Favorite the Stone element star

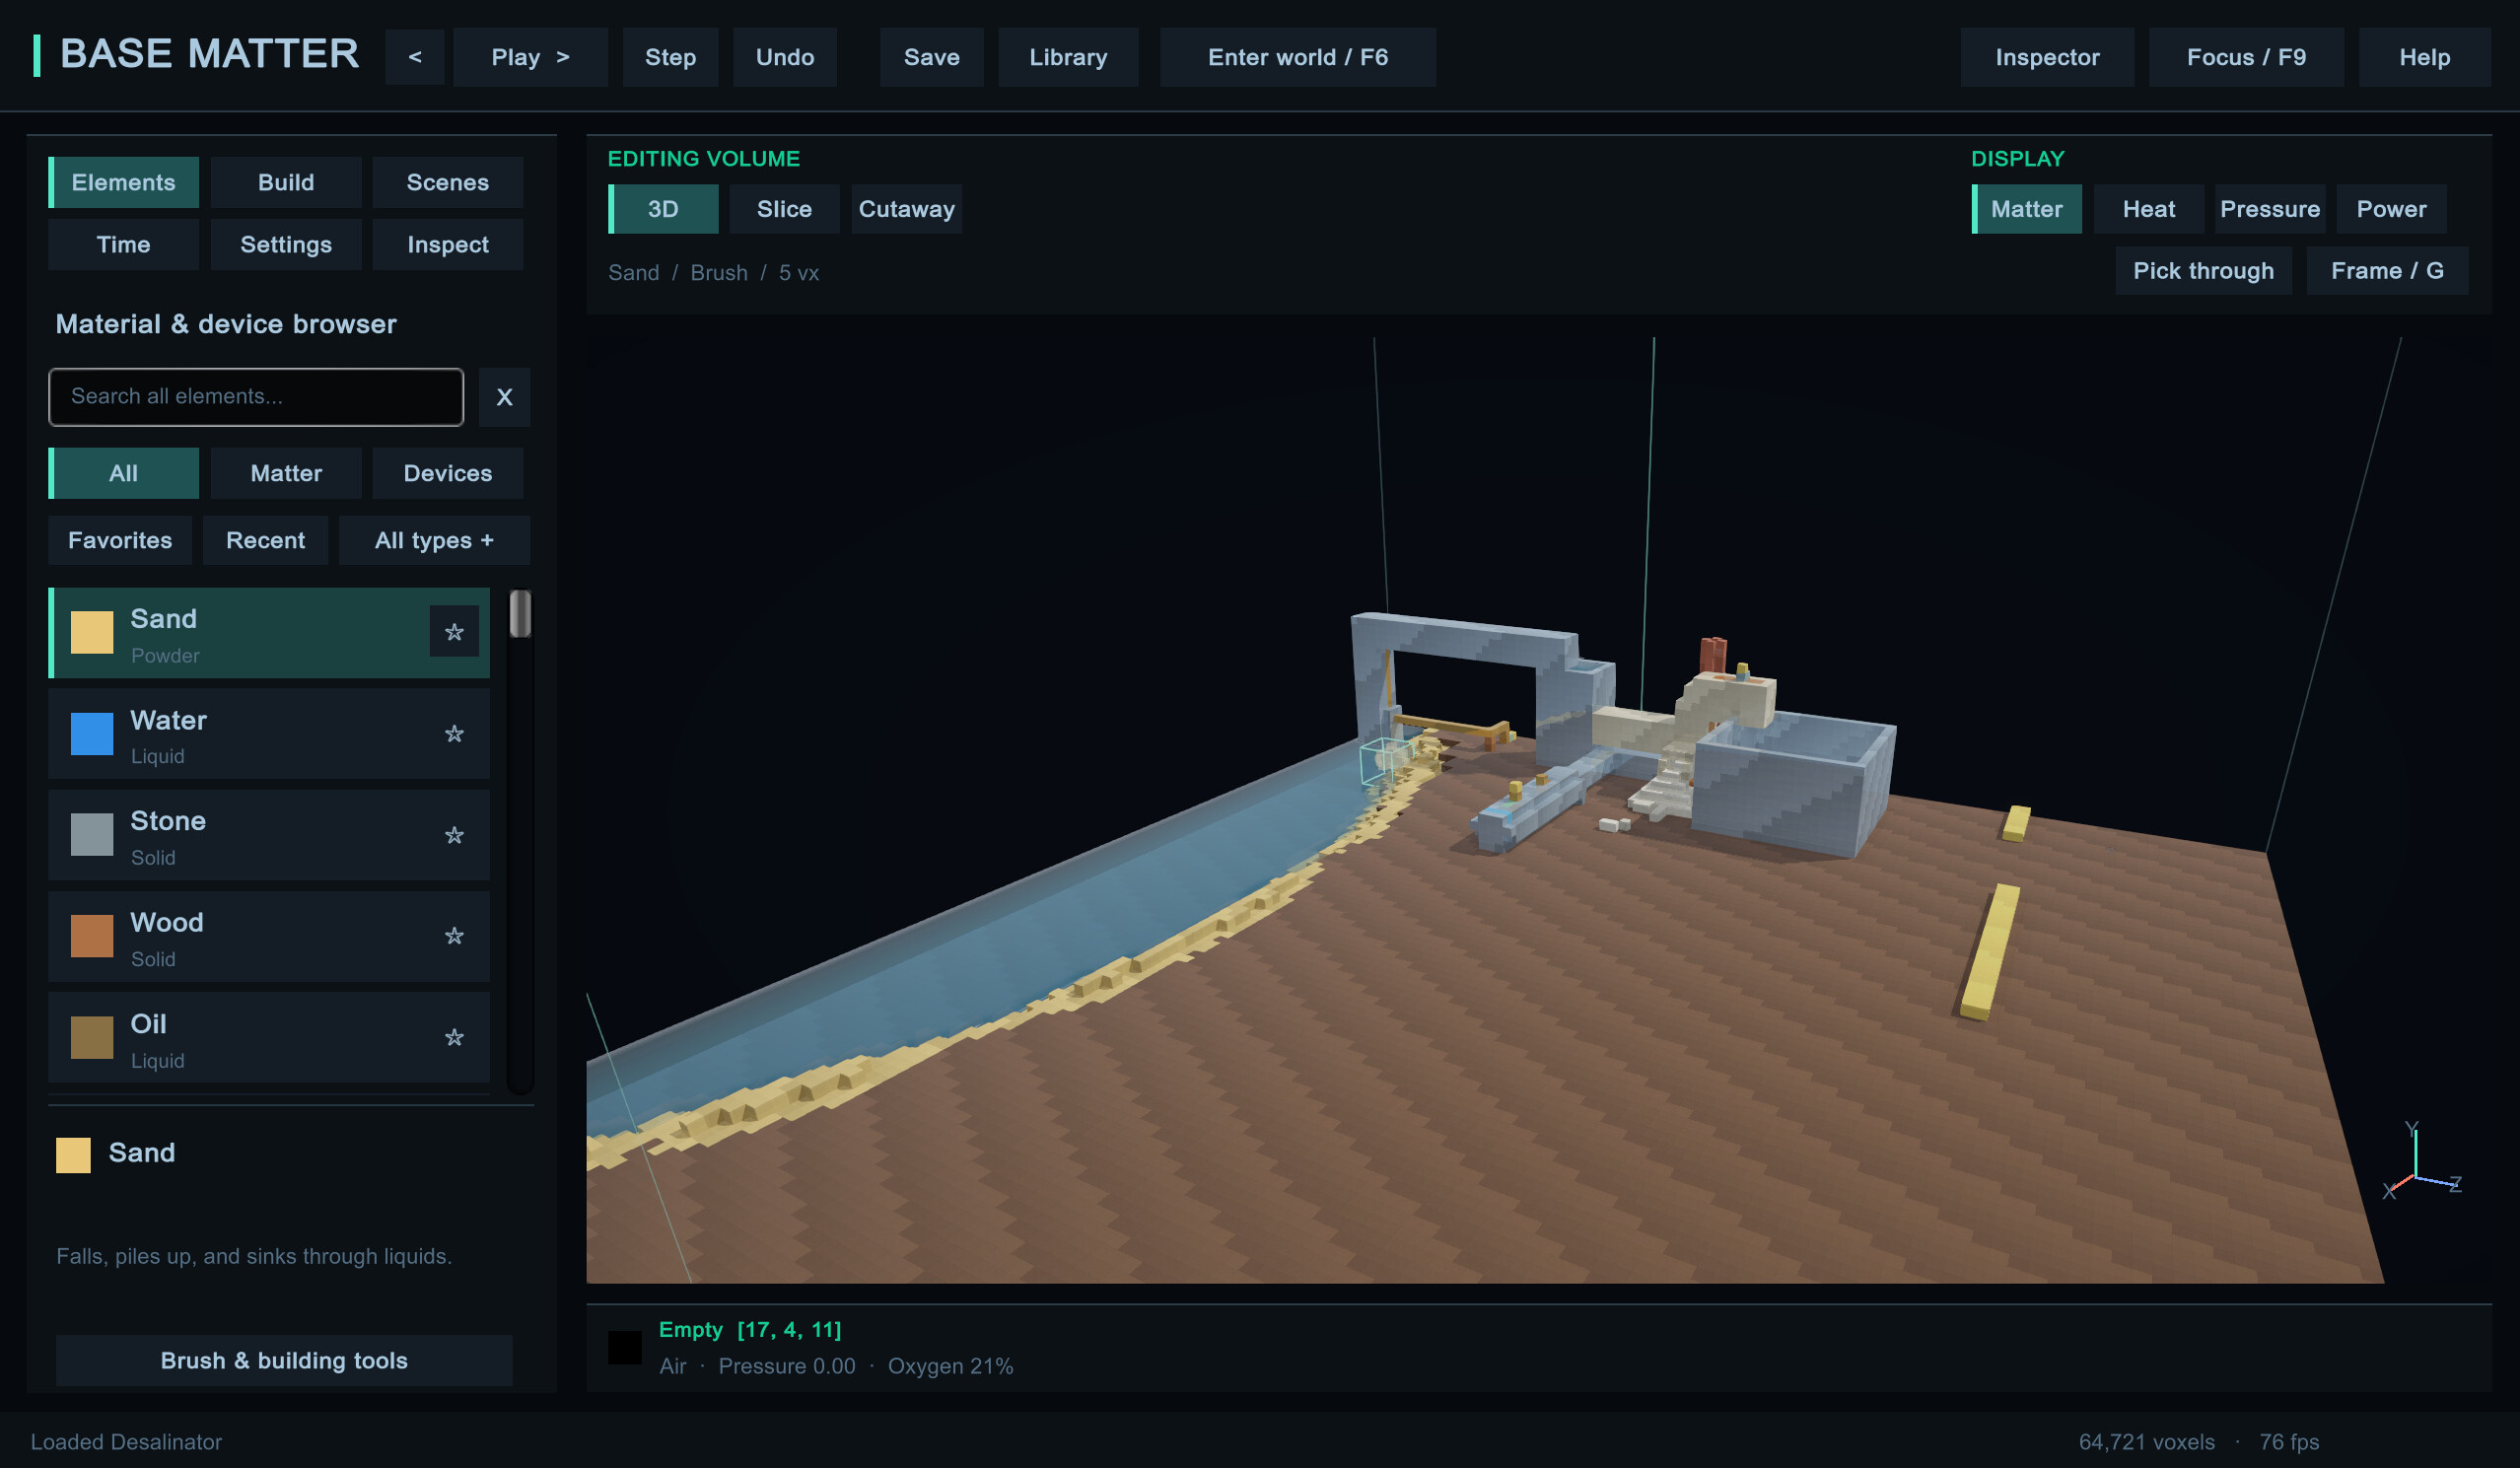[454, 835]
